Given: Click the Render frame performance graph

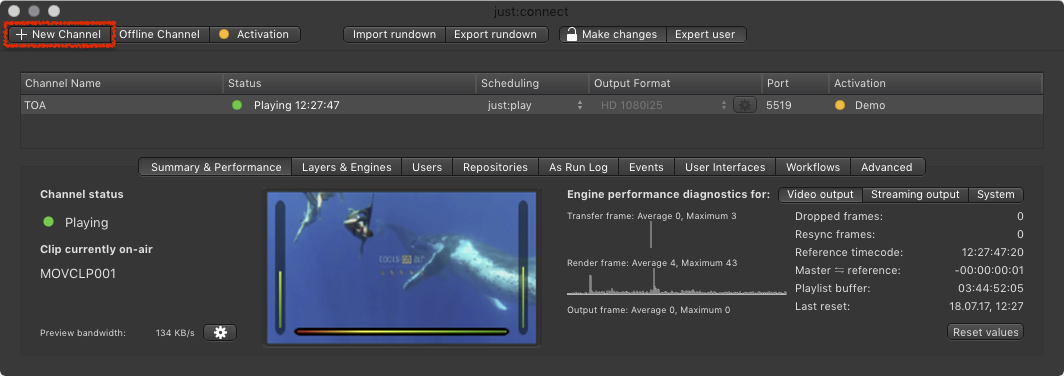Looking at the screenshot, I should coord(676,282).
